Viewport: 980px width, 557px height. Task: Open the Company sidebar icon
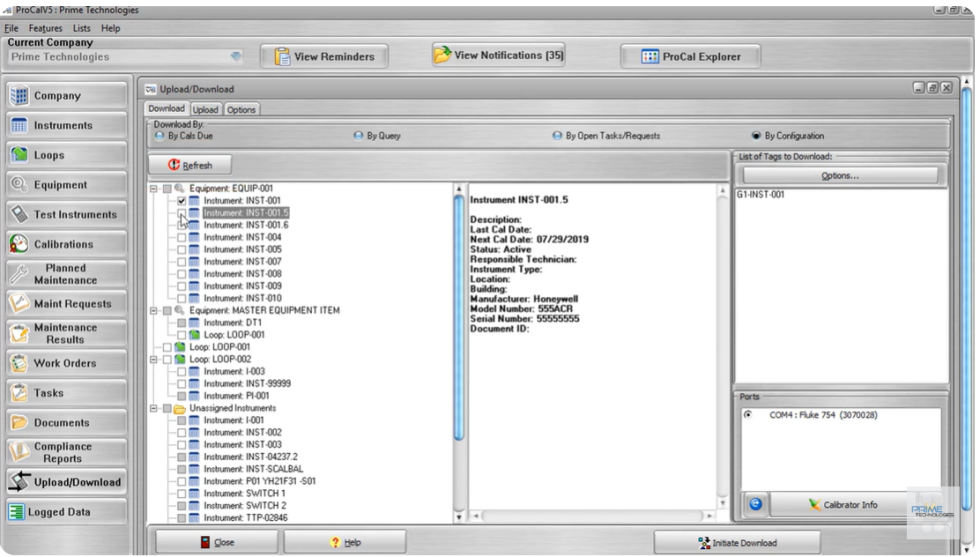click(x=19, y=96)
